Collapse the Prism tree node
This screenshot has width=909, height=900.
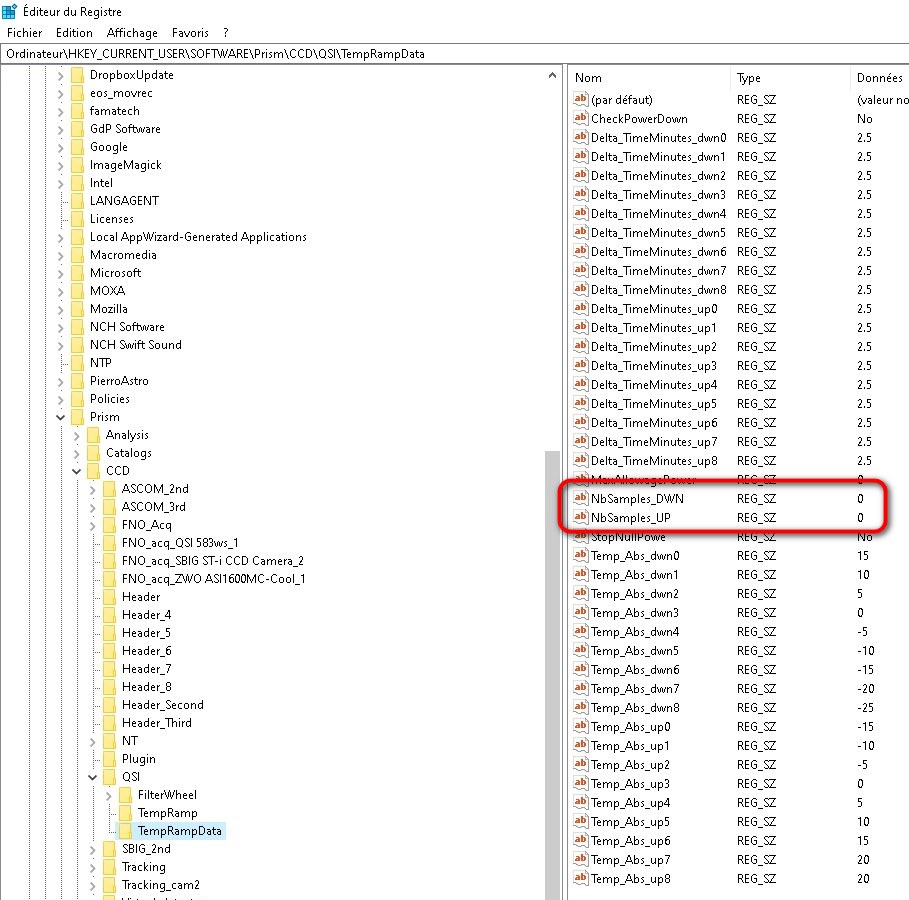tap(61, 417)
